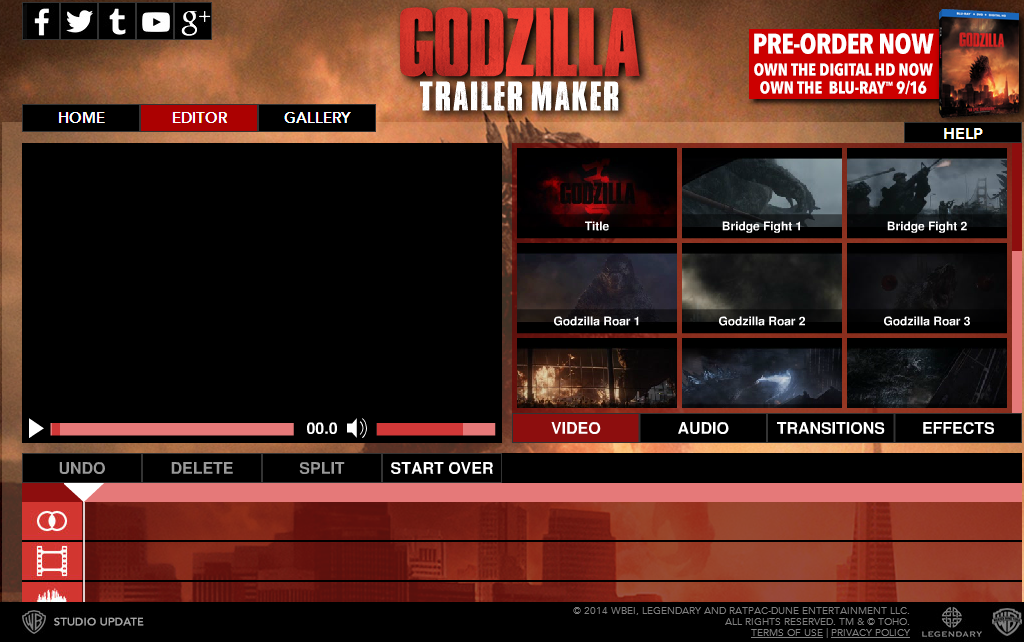Image resolution: width=1024 pixels, height=642 pixels.
Task: Open the GALLERY tab
Action: tap(317, 118)
